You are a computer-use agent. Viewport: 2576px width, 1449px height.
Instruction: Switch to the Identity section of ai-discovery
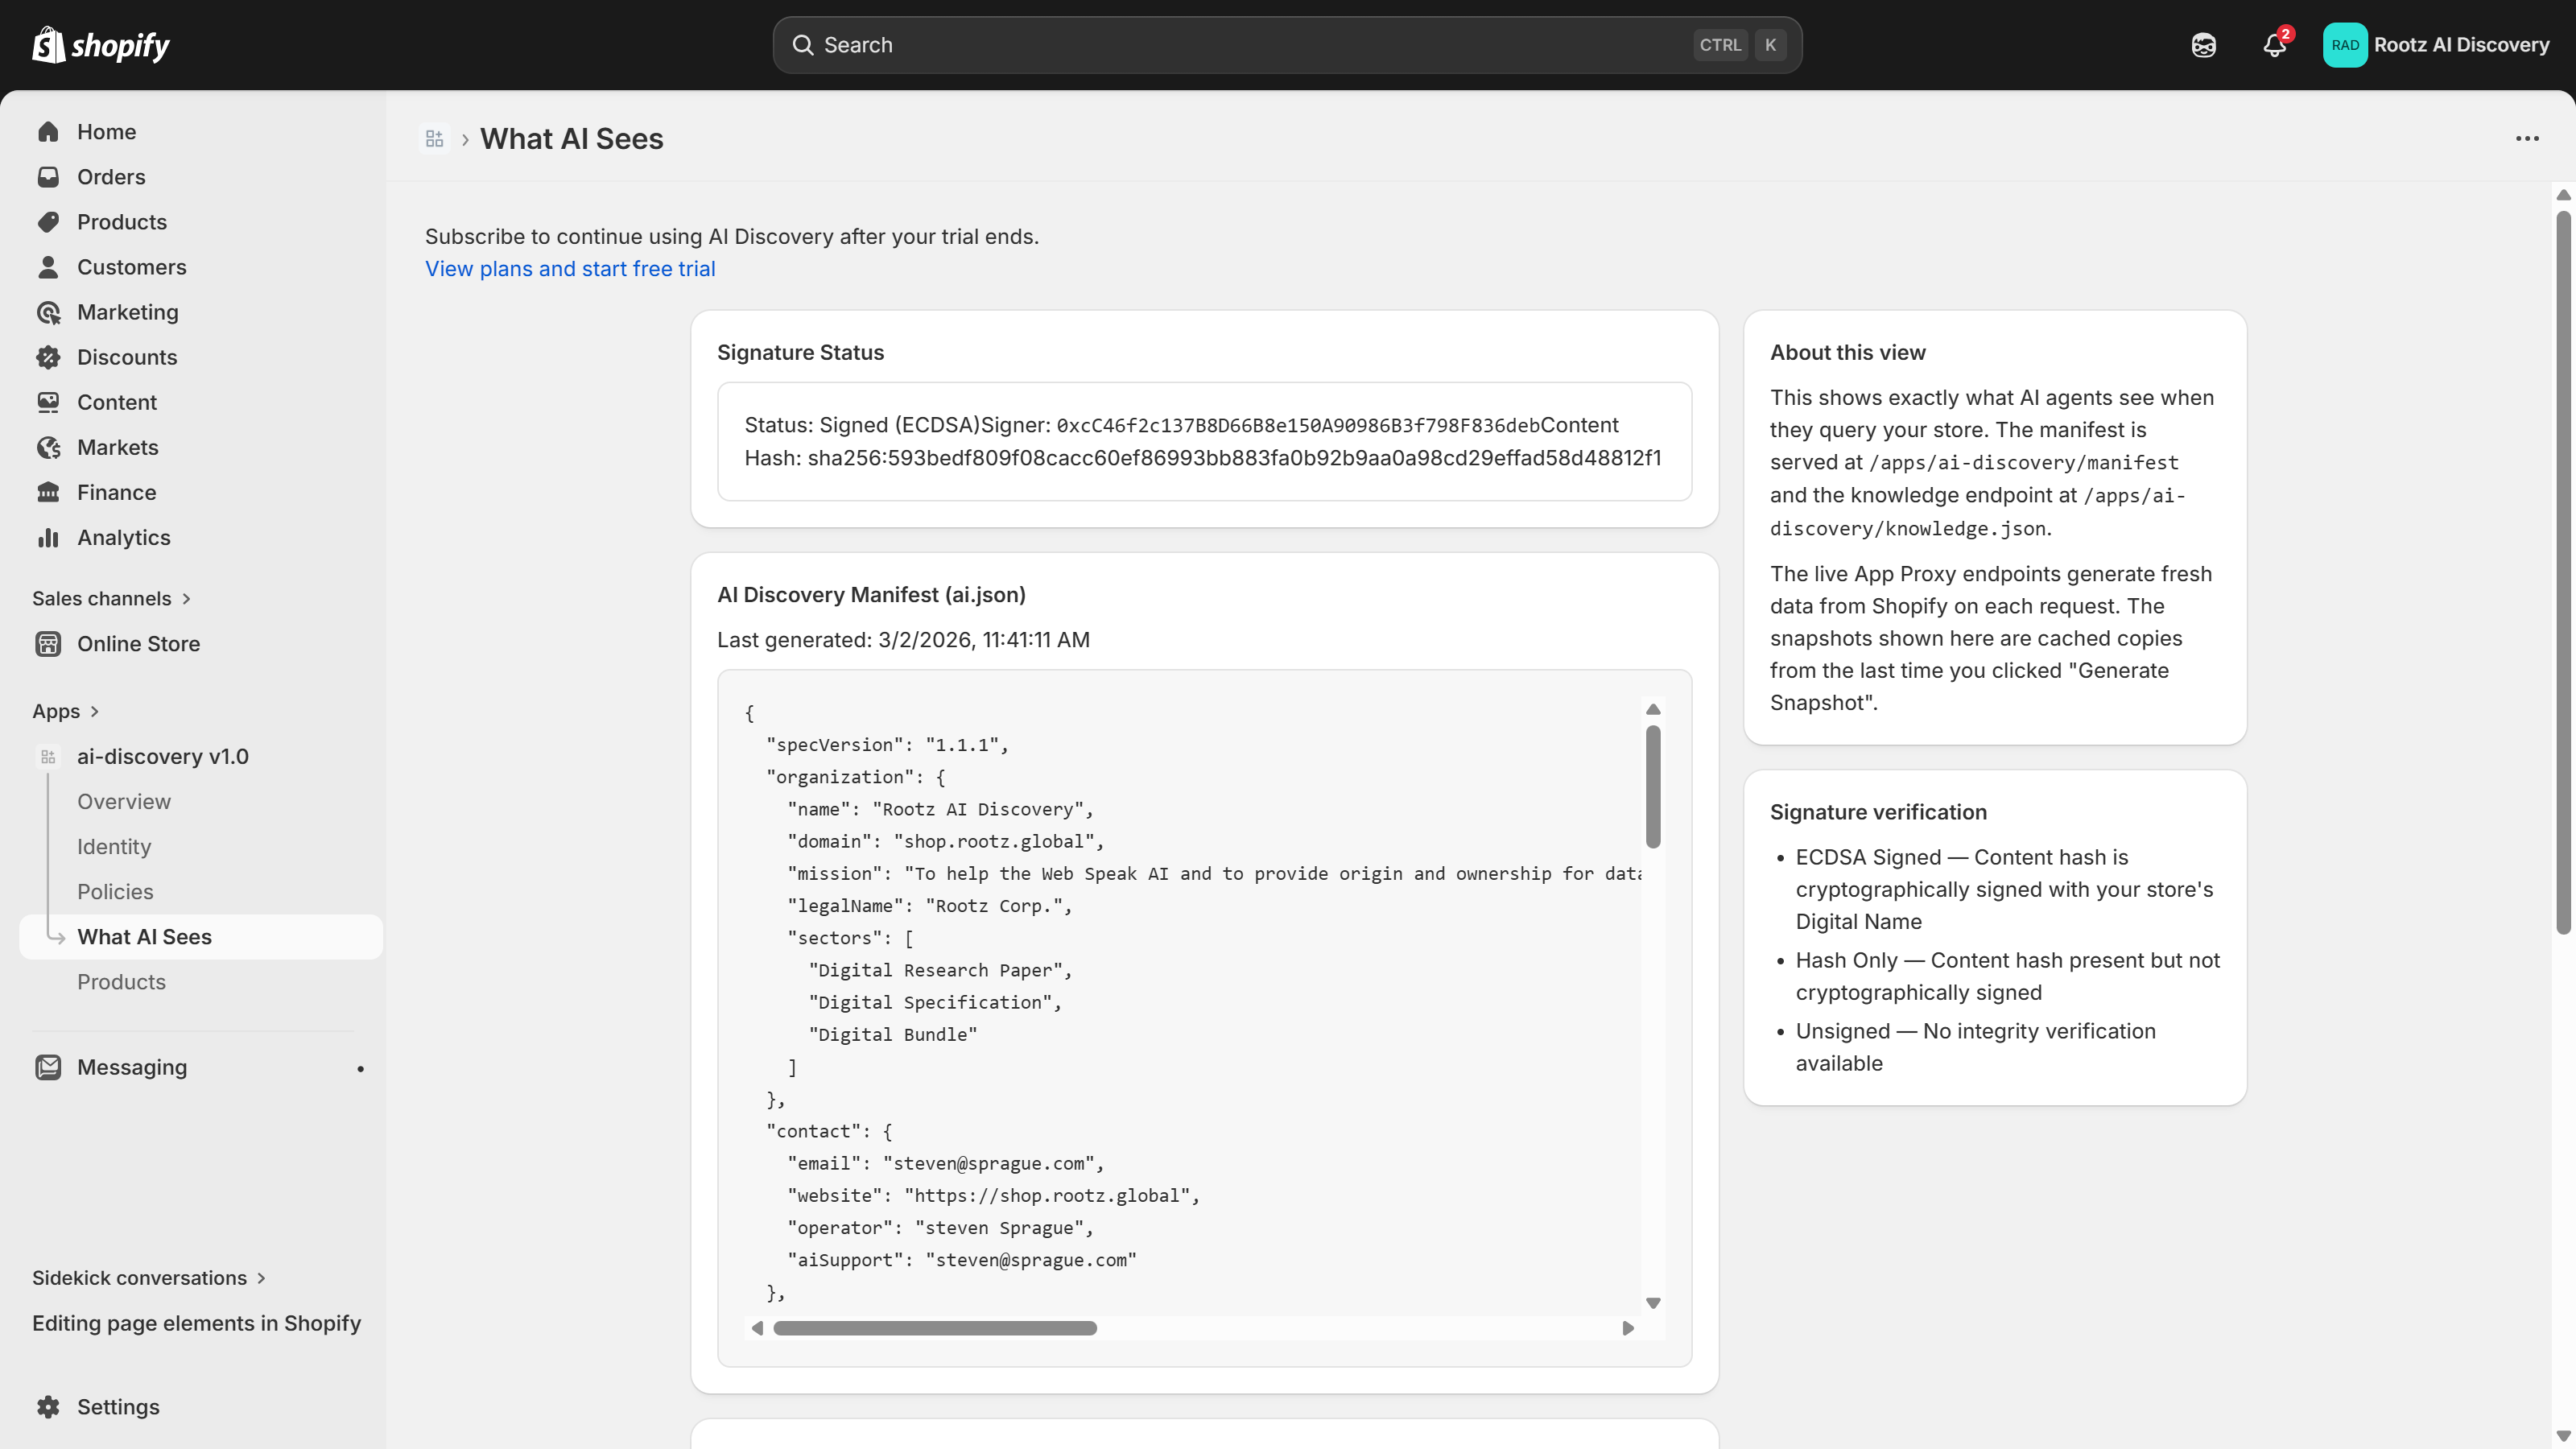click(x=114, y=846)
